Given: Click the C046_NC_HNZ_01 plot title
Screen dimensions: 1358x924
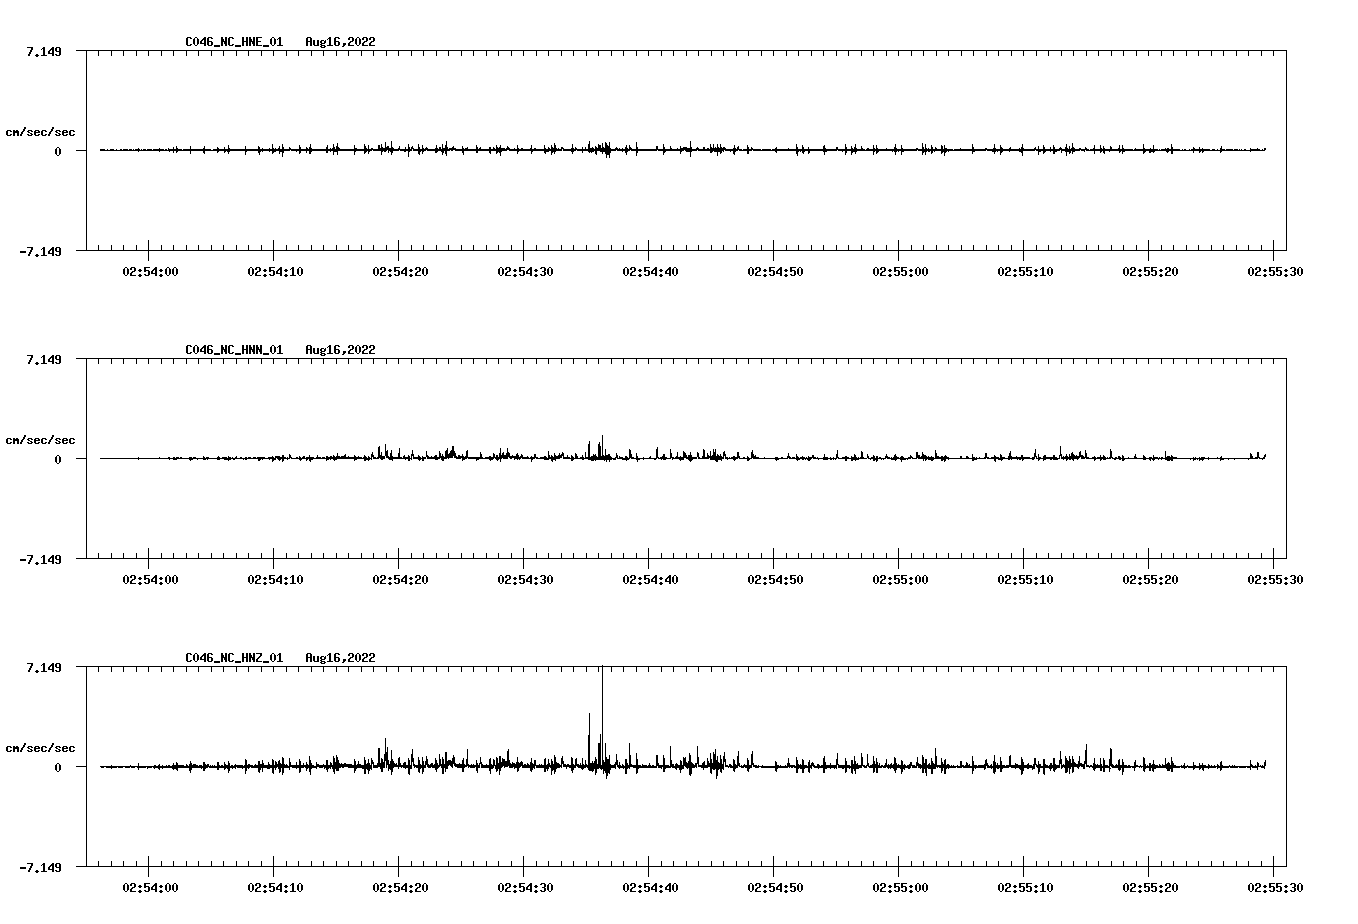Looking at the screenshot, I should point(234,658).
